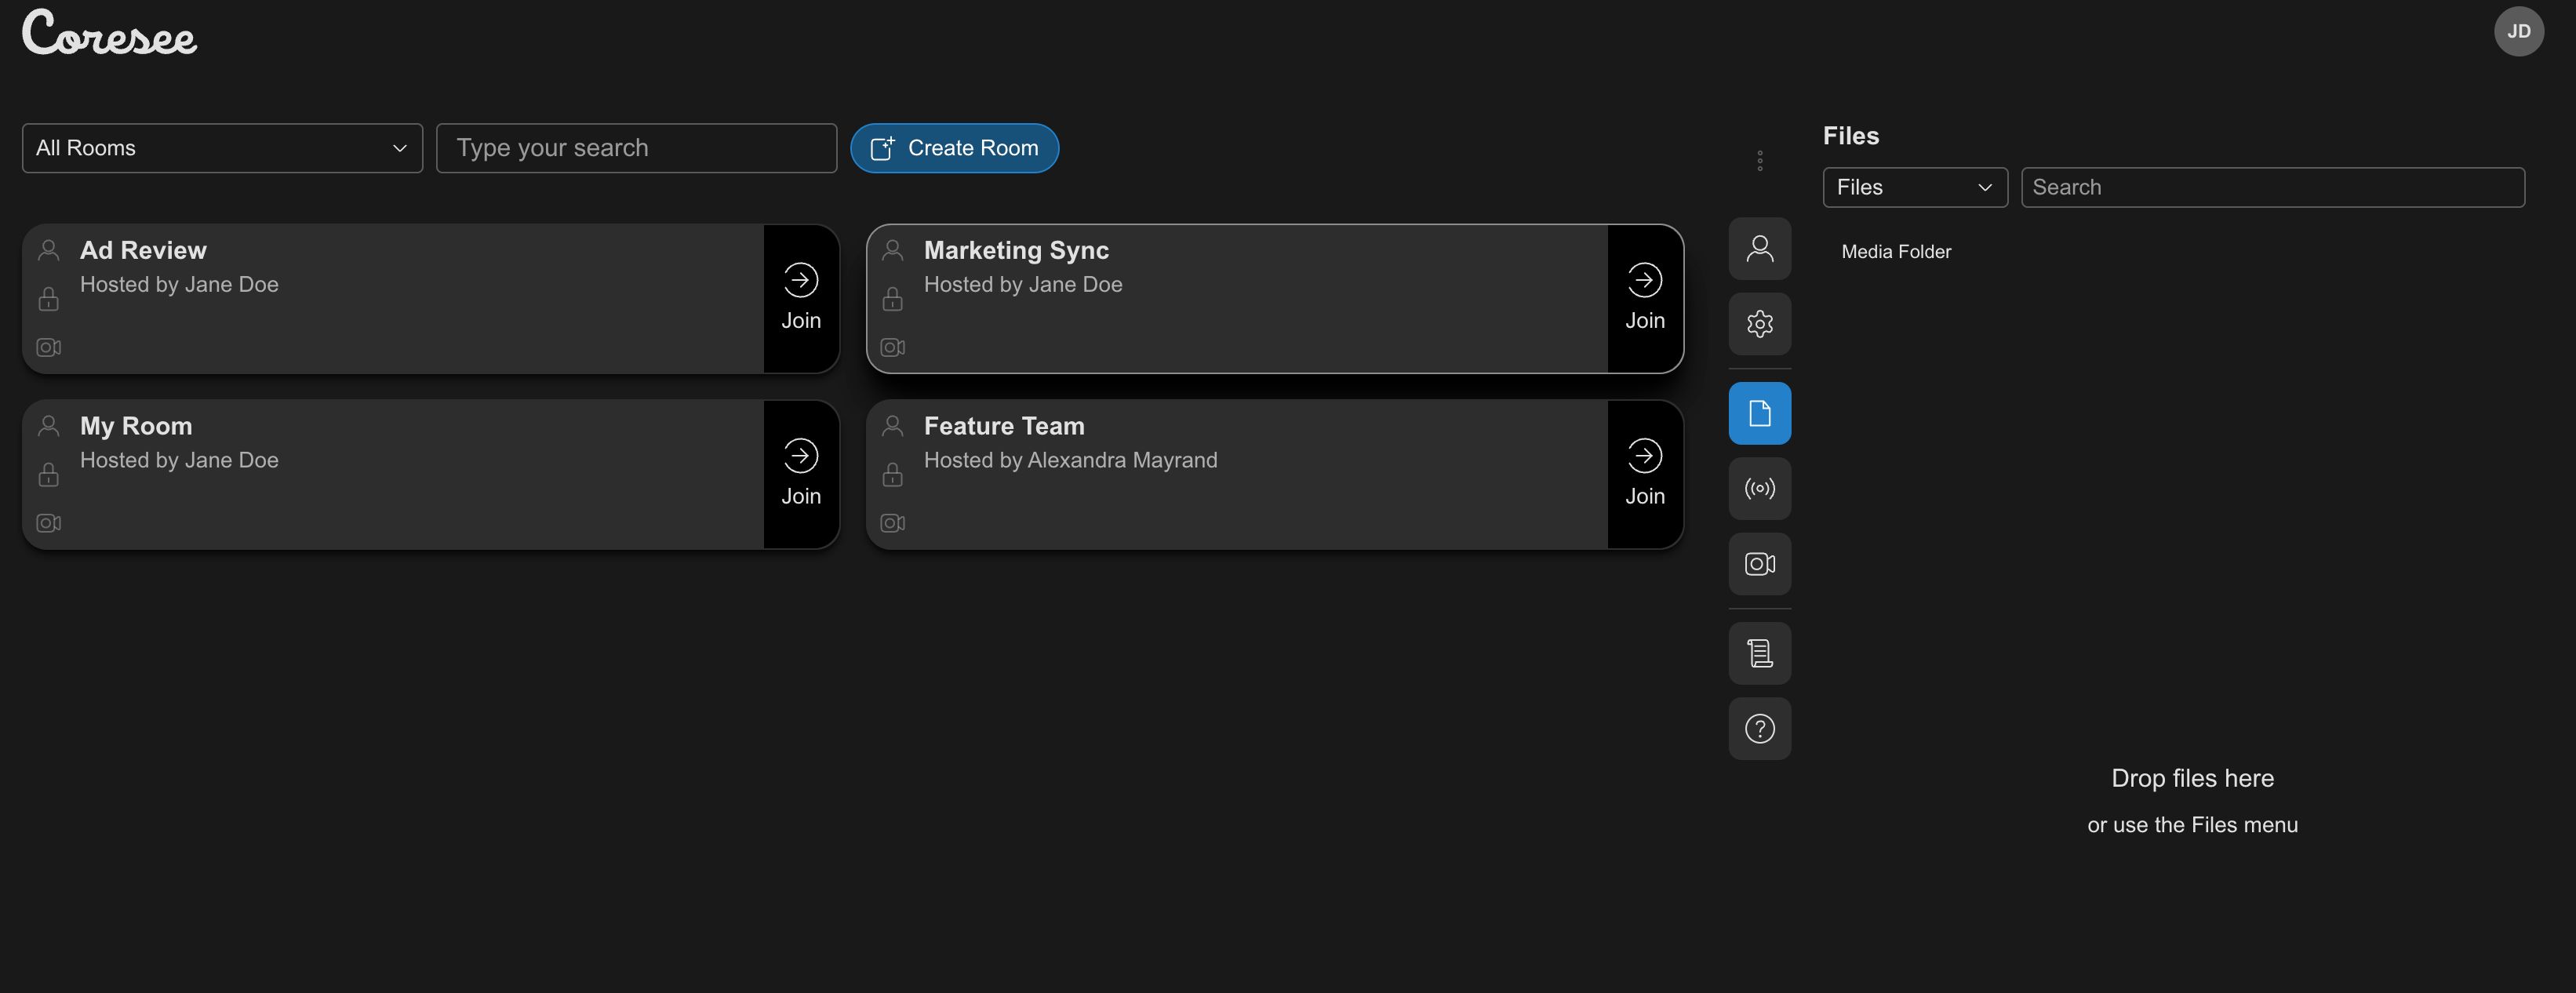Click the Ad Review participants icon
Image resolution: width=2576 pixels, height=993 pixels.
(x=49, y=250)
